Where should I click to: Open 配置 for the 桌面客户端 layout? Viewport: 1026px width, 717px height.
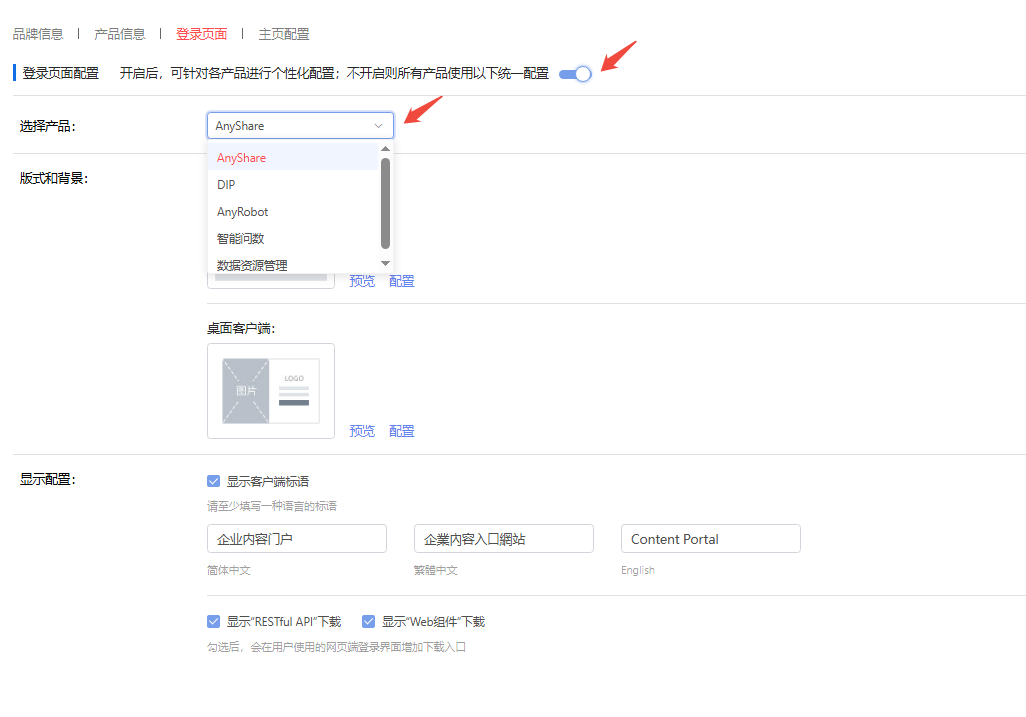(402, 431)
